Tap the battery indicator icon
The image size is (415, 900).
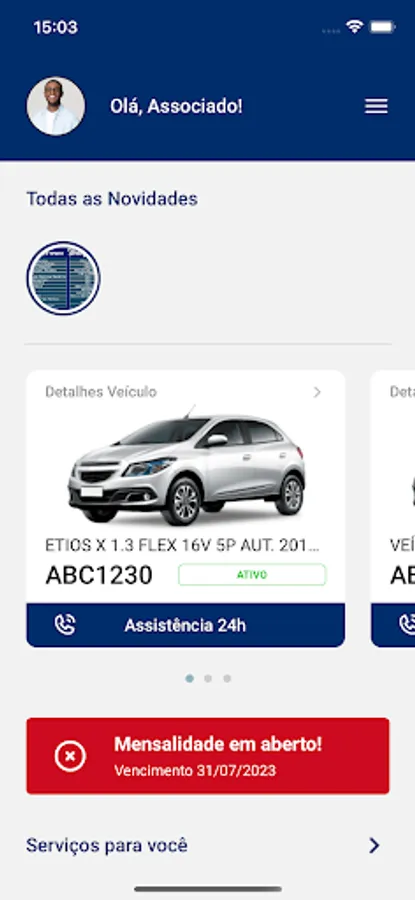(382, 26)
